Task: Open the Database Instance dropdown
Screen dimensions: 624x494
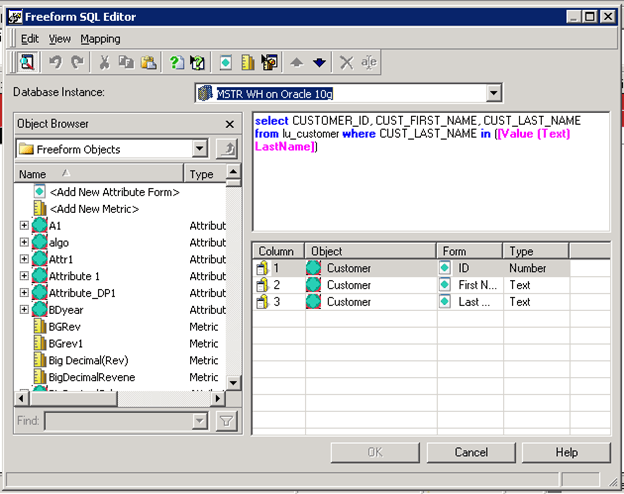Action: (494, 93)
